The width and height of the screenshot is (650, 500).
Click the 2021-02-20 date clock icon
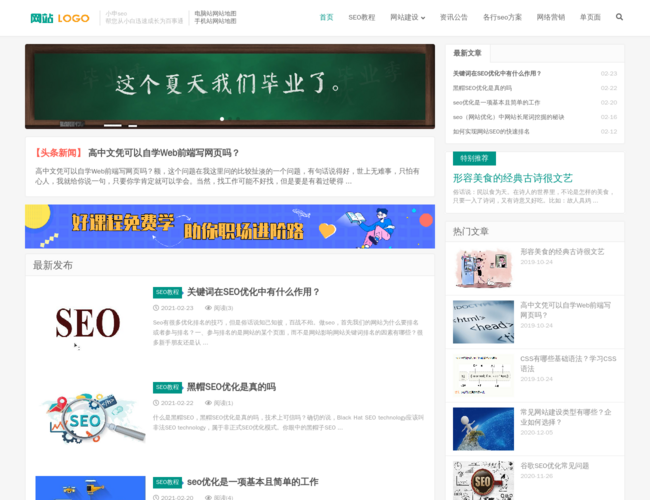[156, 497]
